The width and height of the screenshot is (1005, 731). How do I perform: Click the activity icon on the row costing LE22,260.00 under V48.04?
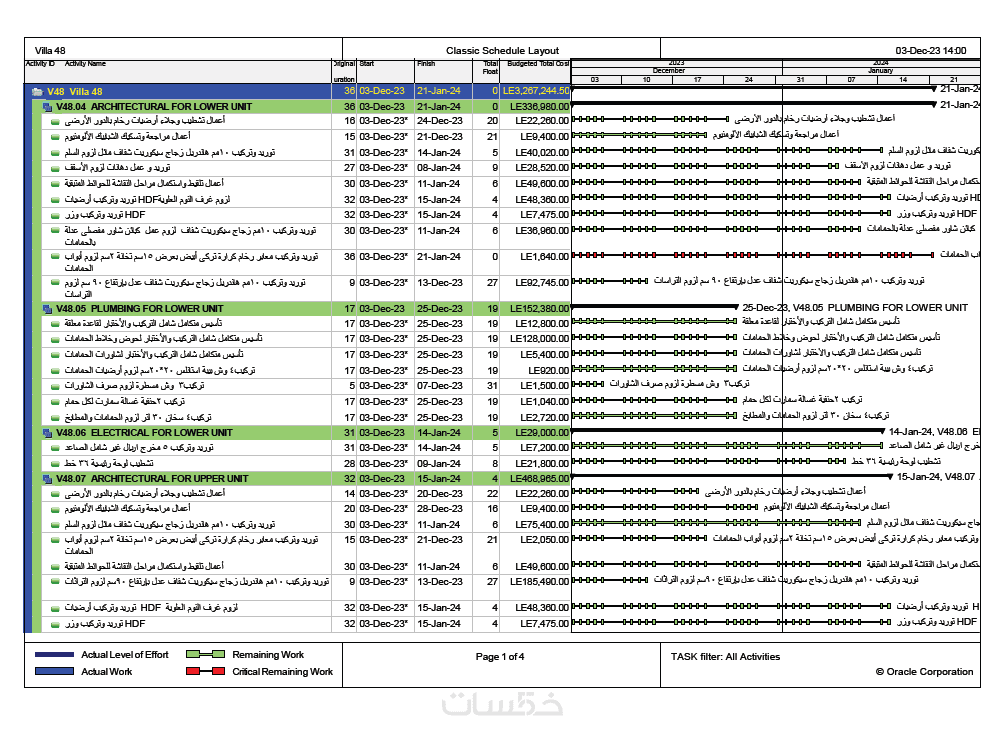56,121
